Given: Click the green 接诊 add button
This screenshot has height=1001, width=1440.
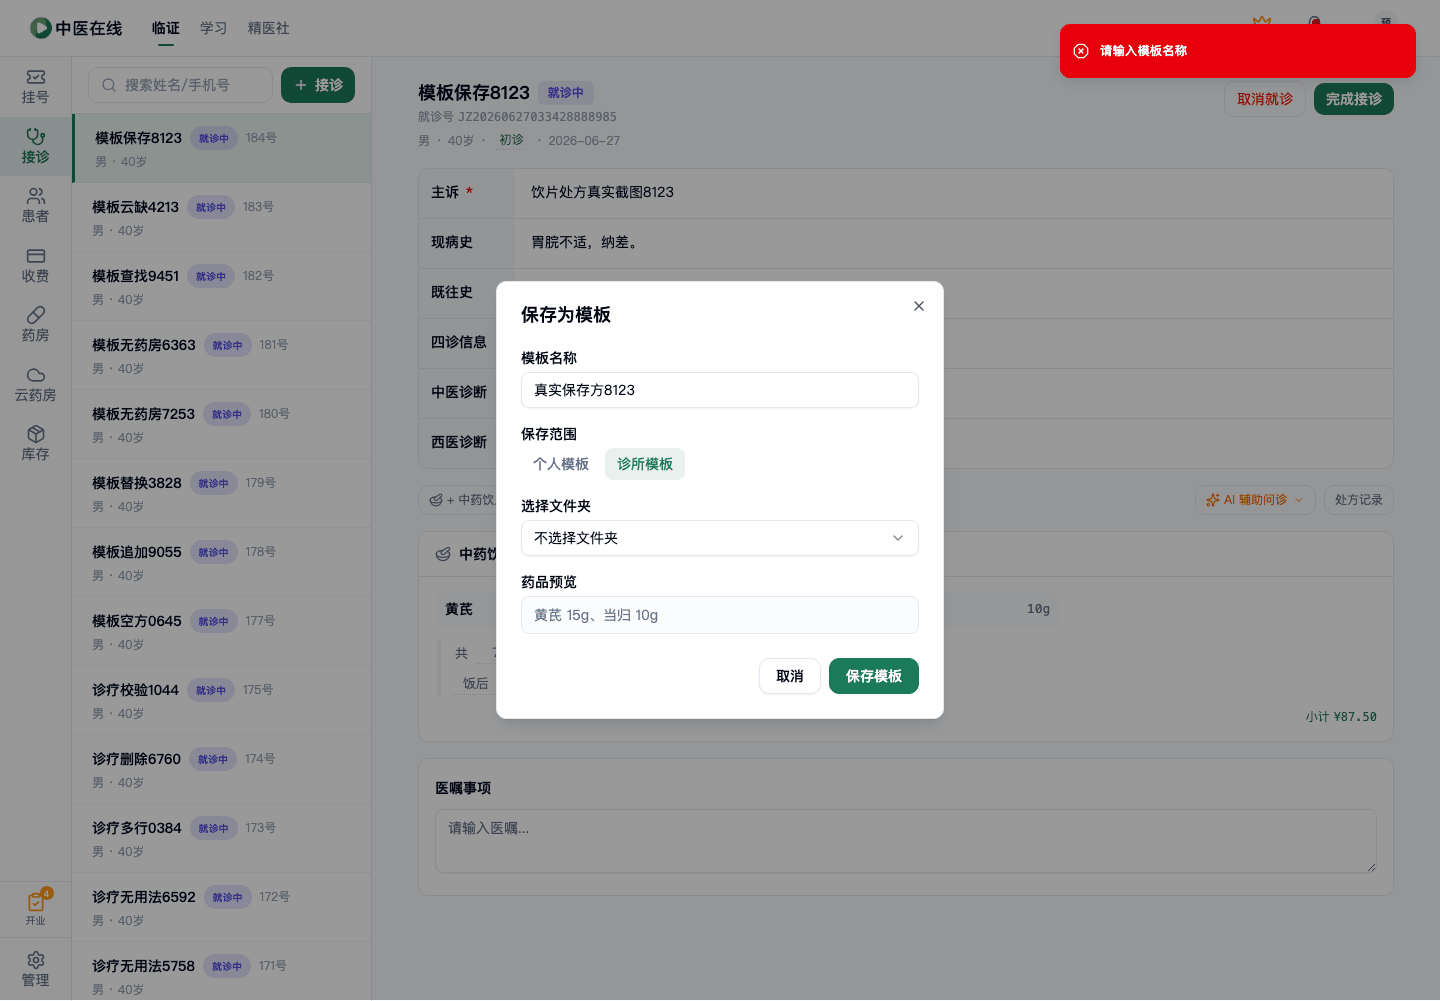Looking at the screenshot, I should [x=318, y=85].
